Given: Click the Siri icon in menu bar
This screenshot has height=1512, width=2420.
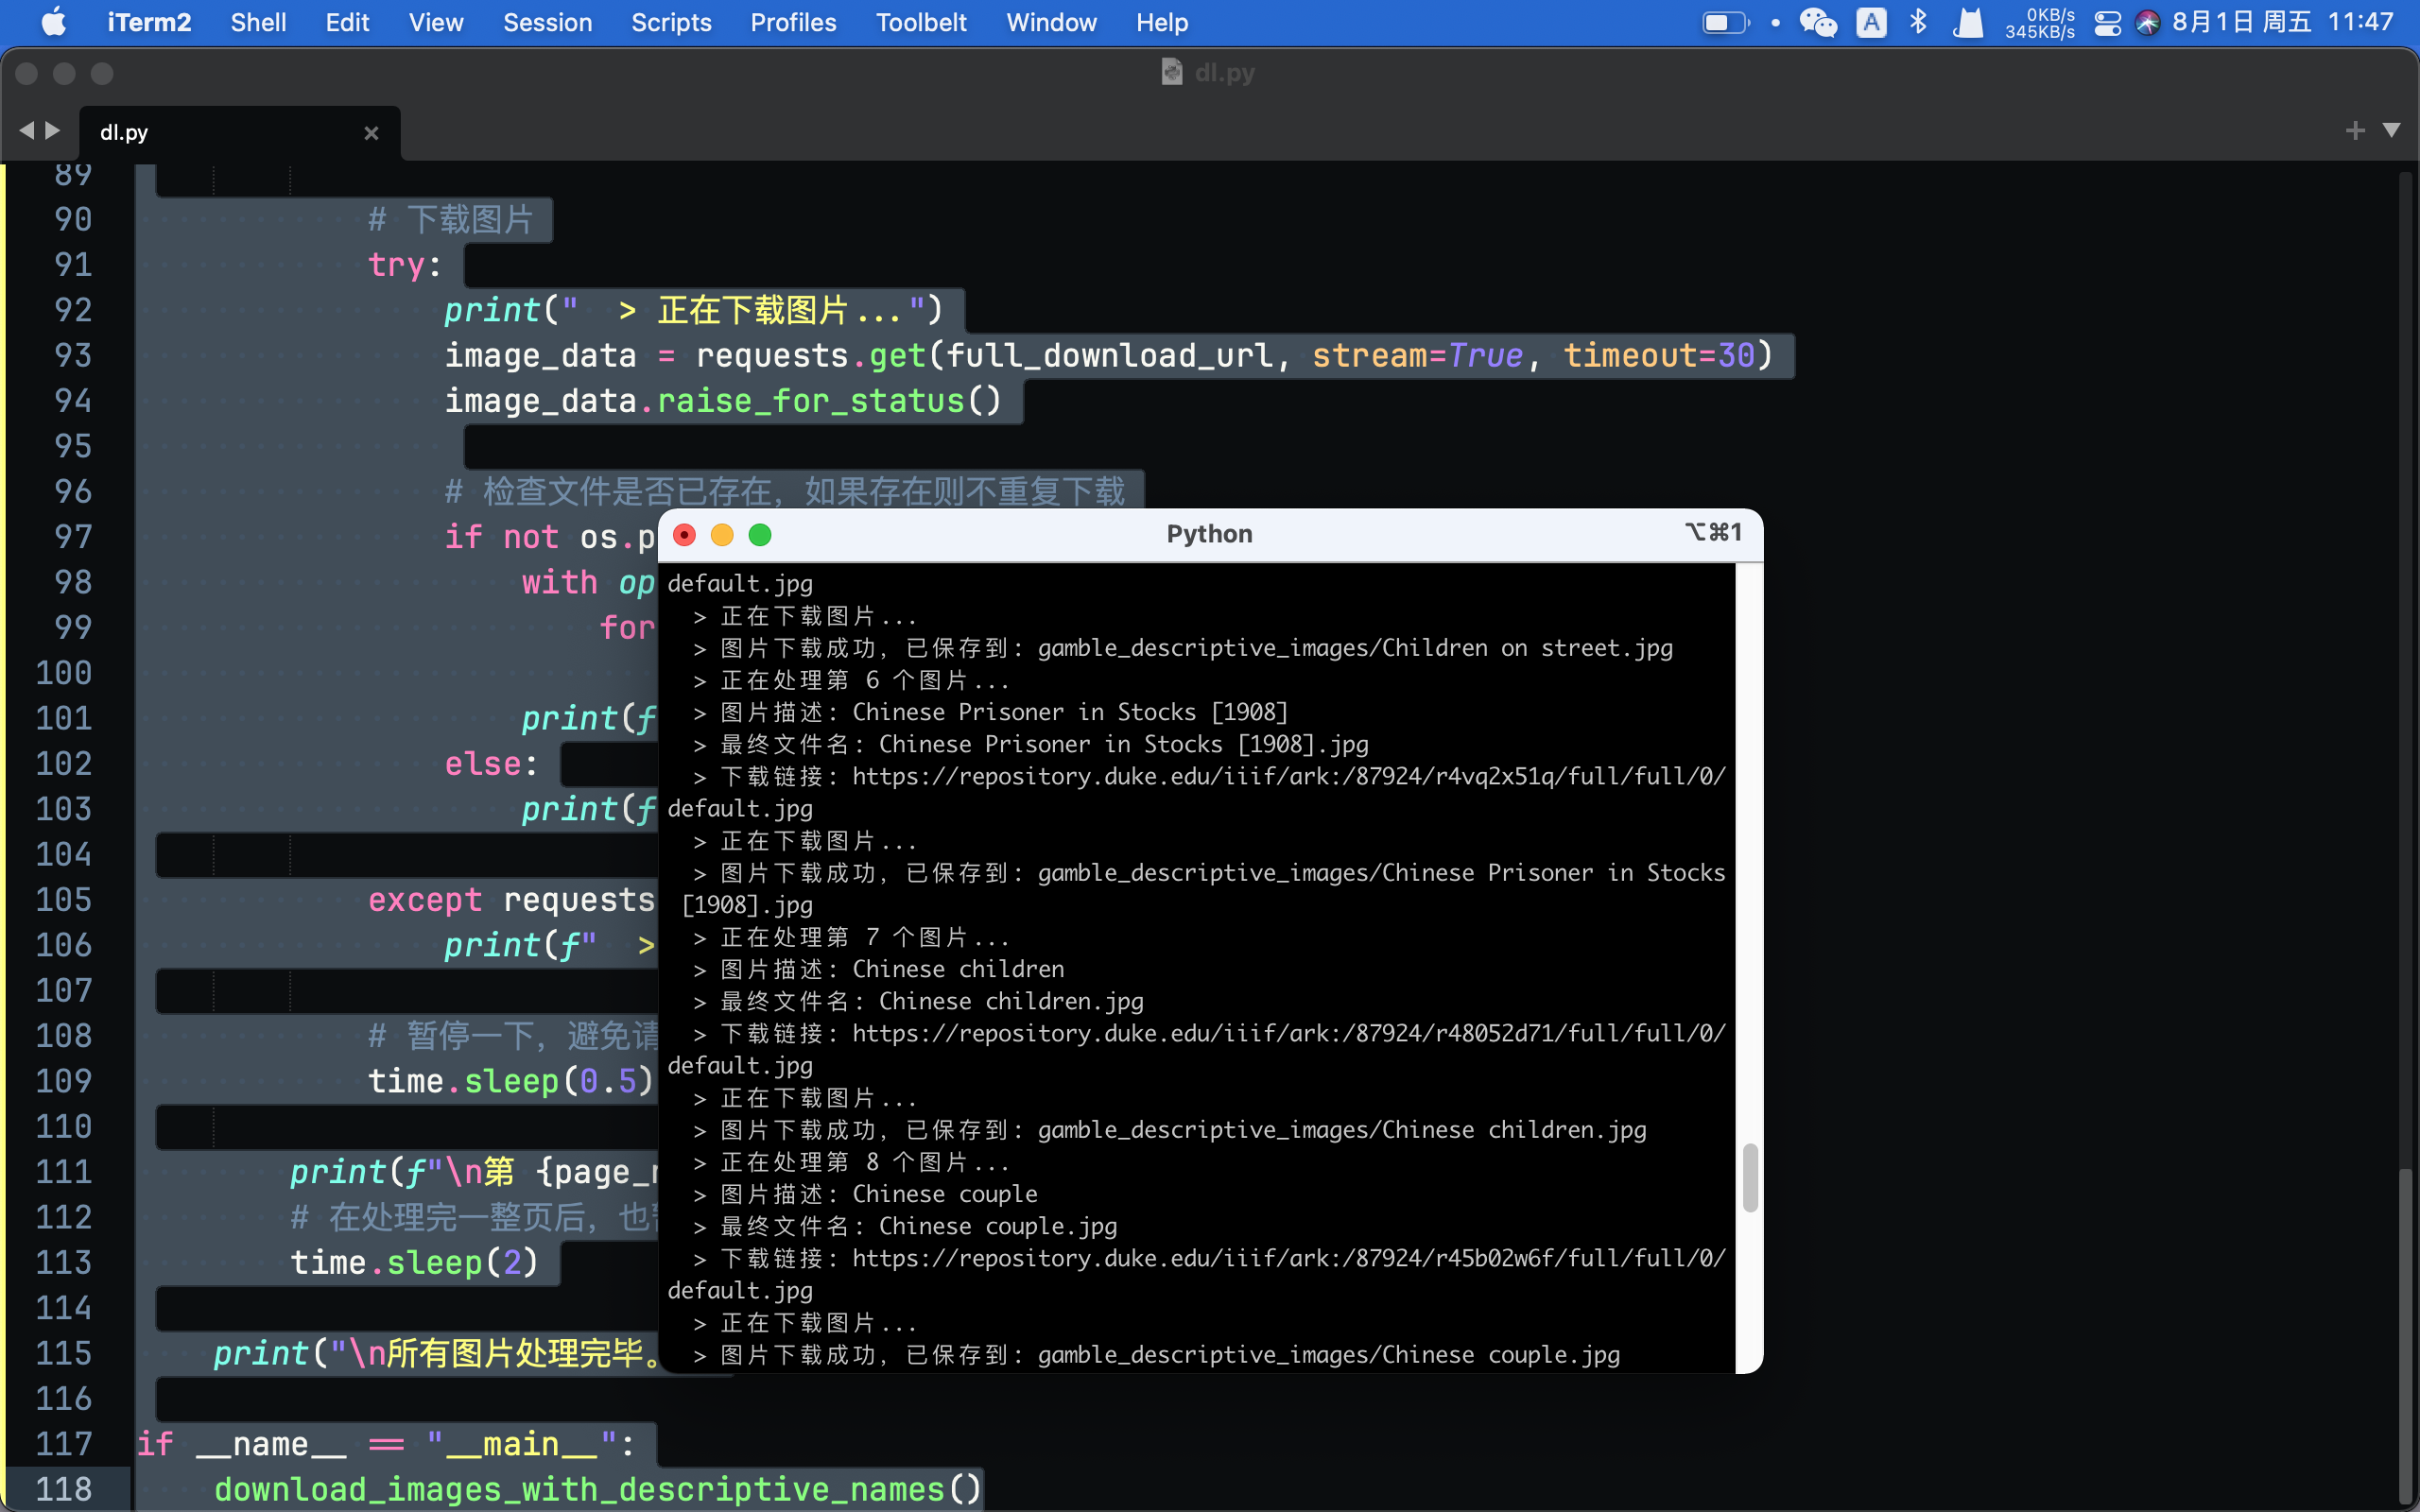Looking at the screenshot, I should coord(2147,22).
